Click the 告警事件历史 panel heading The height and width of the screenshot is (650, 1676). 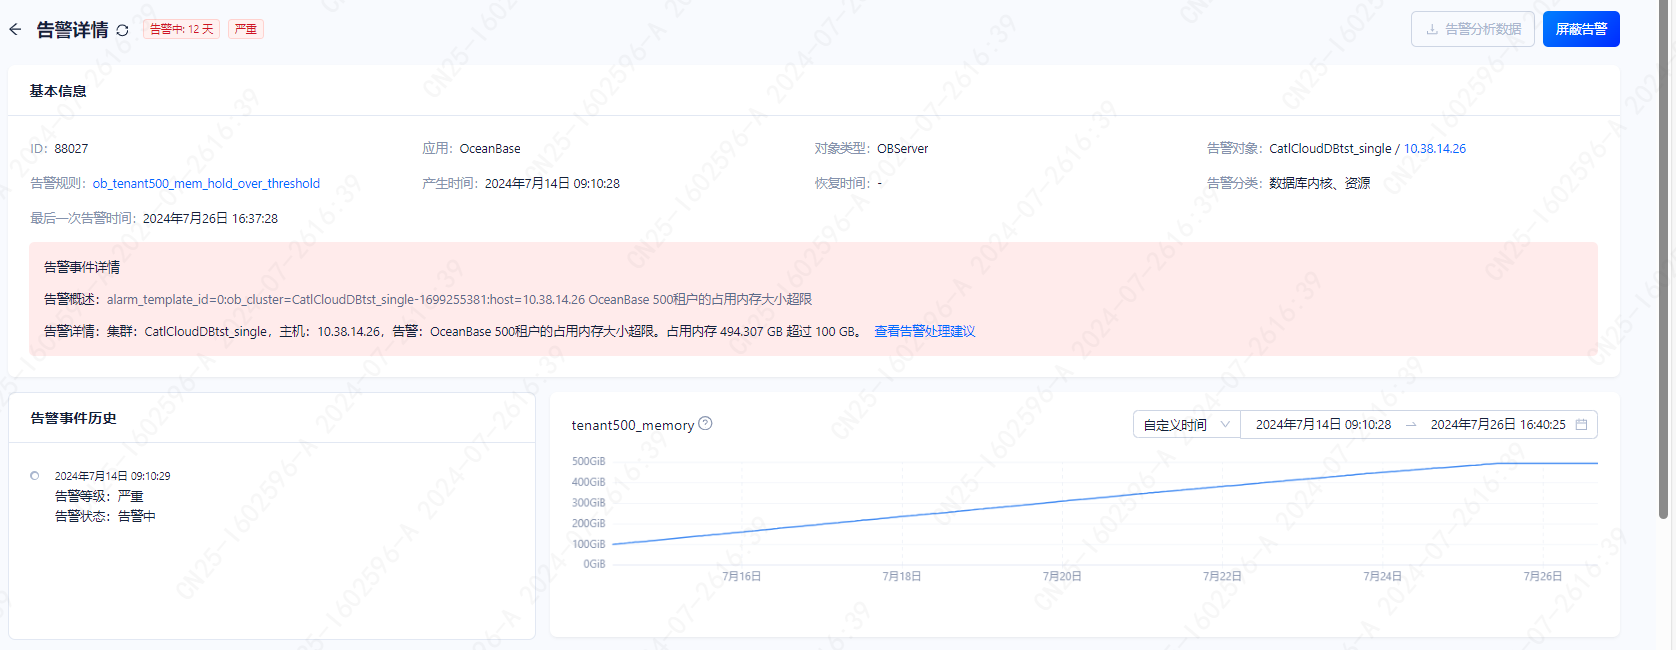[73, 418]
